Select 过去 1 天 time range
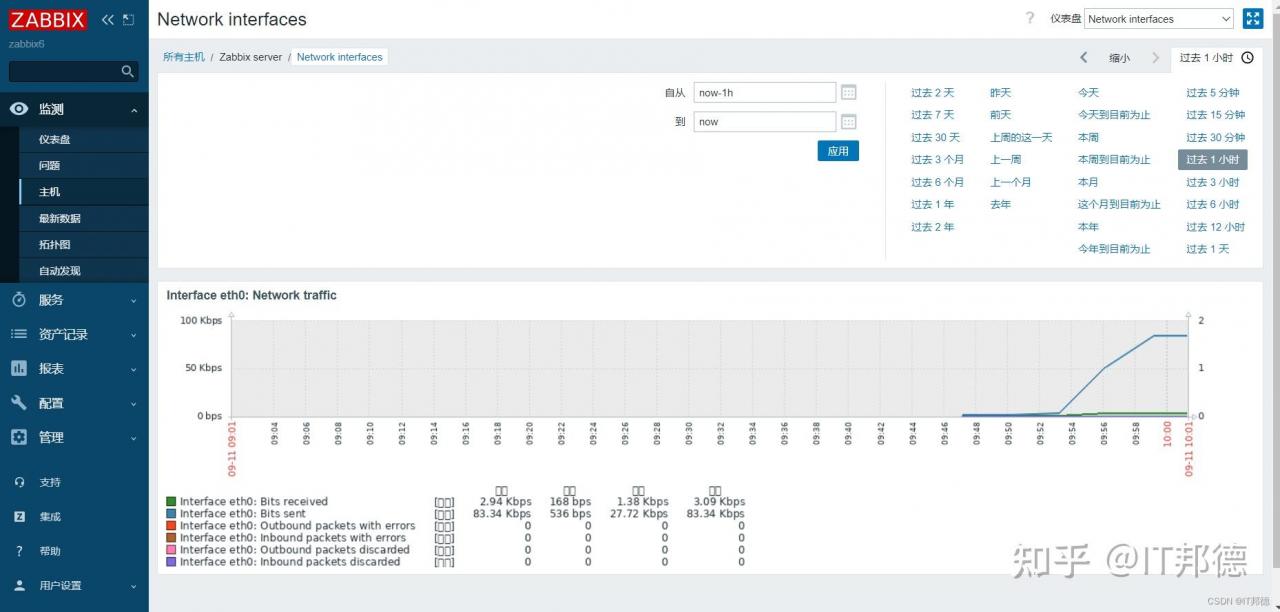Screen dimensions: 1280x612 coord(1207,249)
